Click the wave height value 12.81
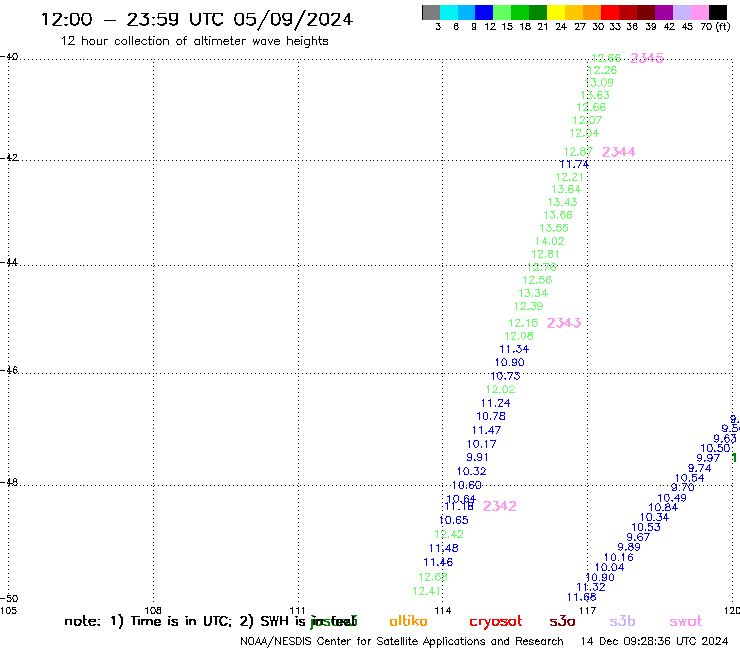The image size is (740, 650). 546,254
